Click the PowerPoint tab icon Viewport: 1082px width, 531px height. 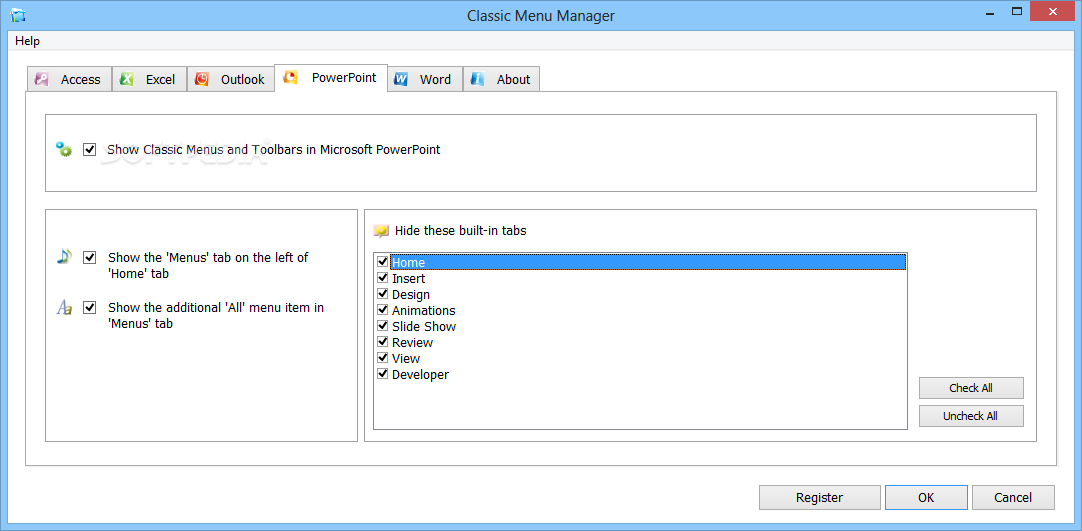tap(291, 77)
